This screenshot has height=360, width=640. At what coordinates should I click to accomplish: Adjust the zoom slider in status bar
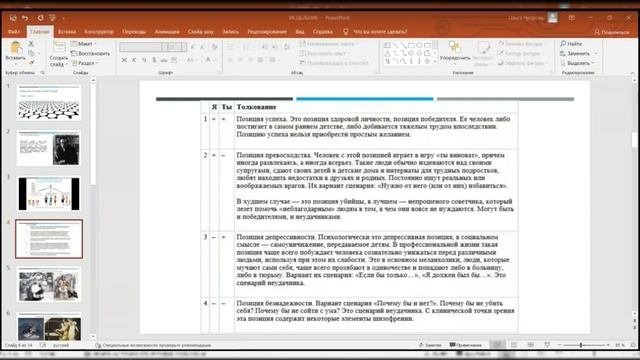coord(582,345)
